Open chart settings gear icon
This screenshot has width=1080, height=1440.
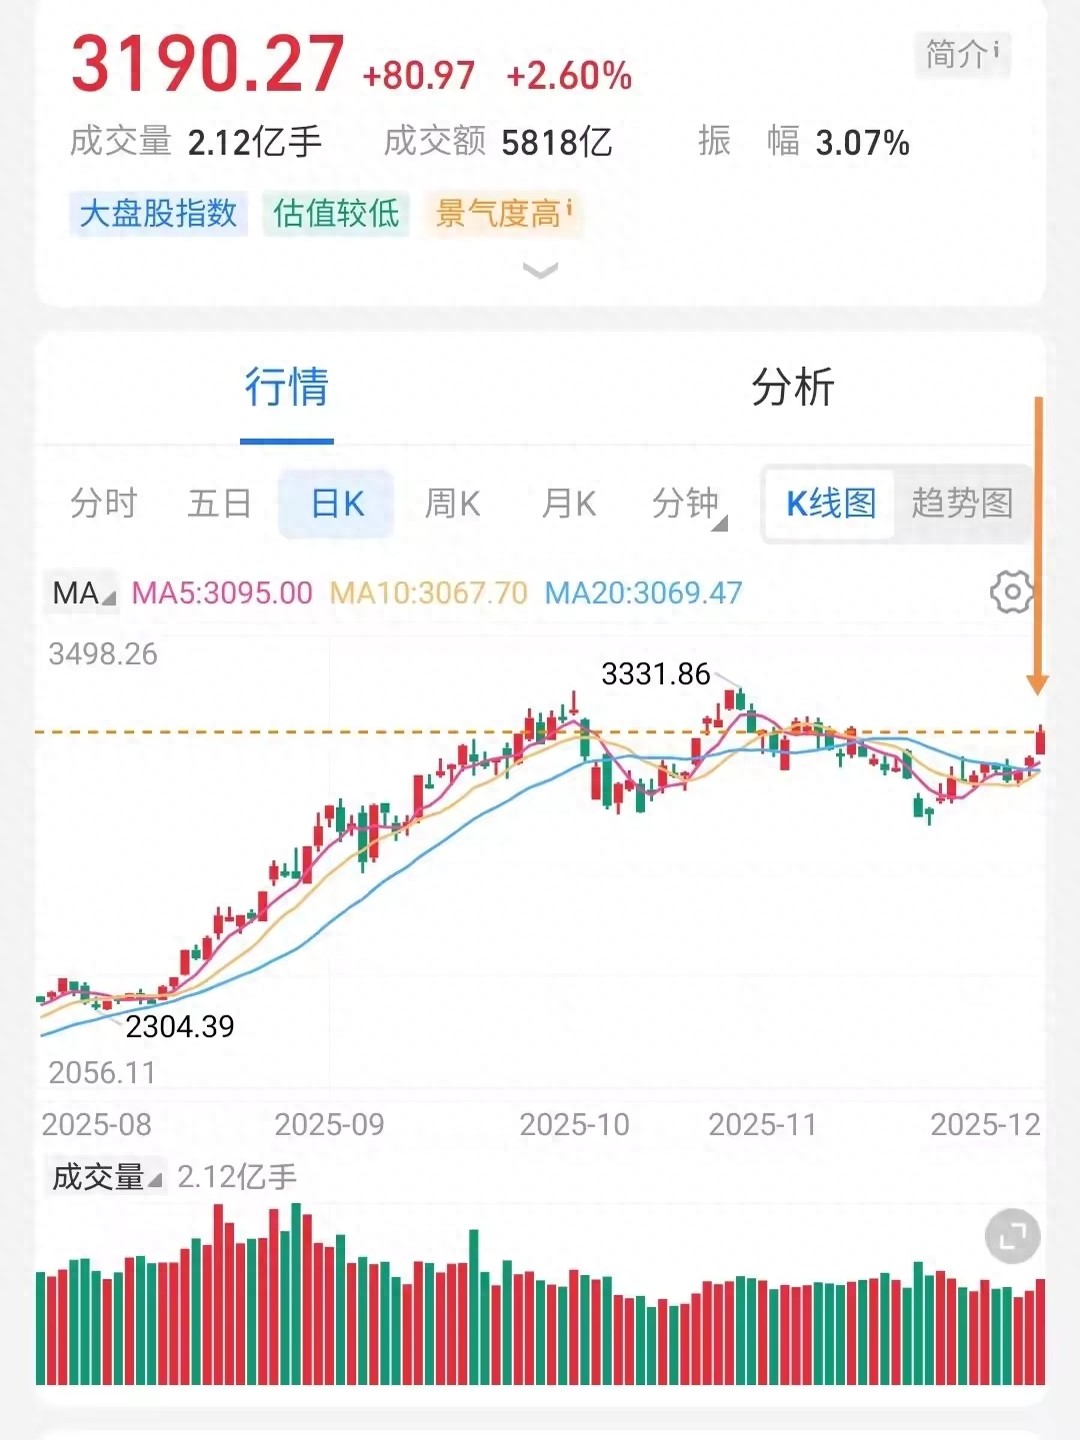1011,592
